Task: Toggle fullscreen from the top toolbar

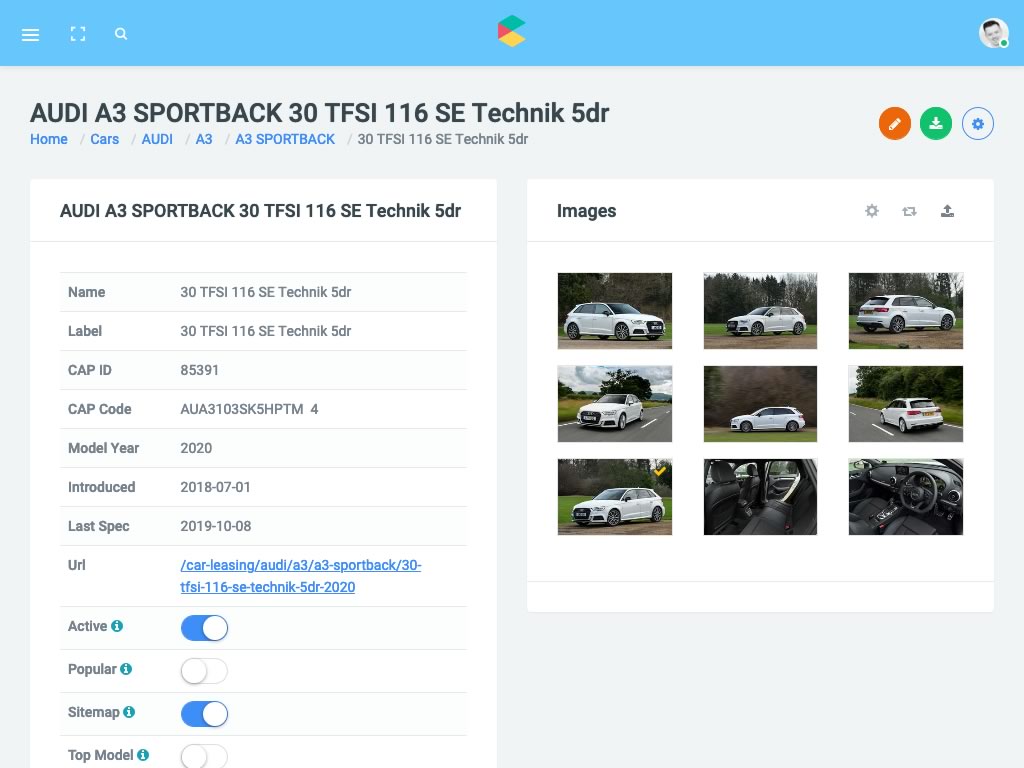Action: coord(78,34)
